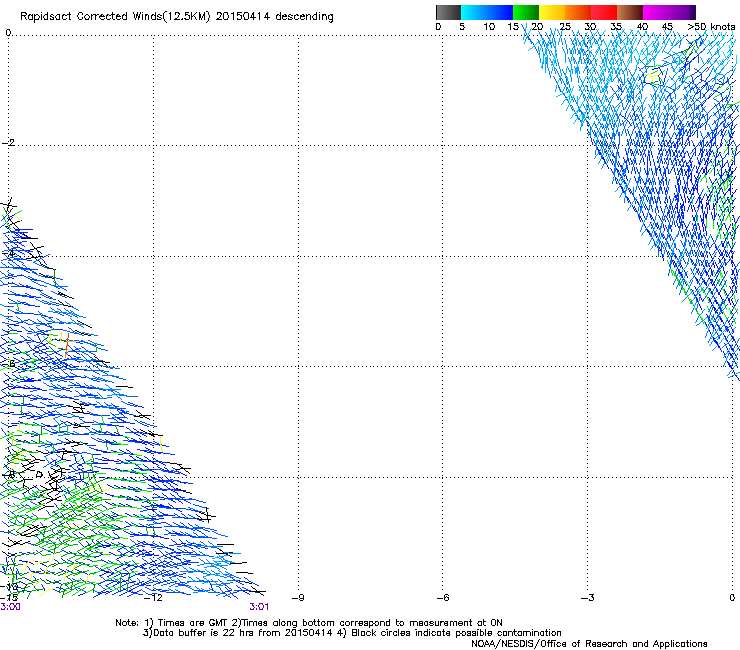
Task: Click the Rapidscat Corrected Winds title text
Action: (x=177, y=17)
